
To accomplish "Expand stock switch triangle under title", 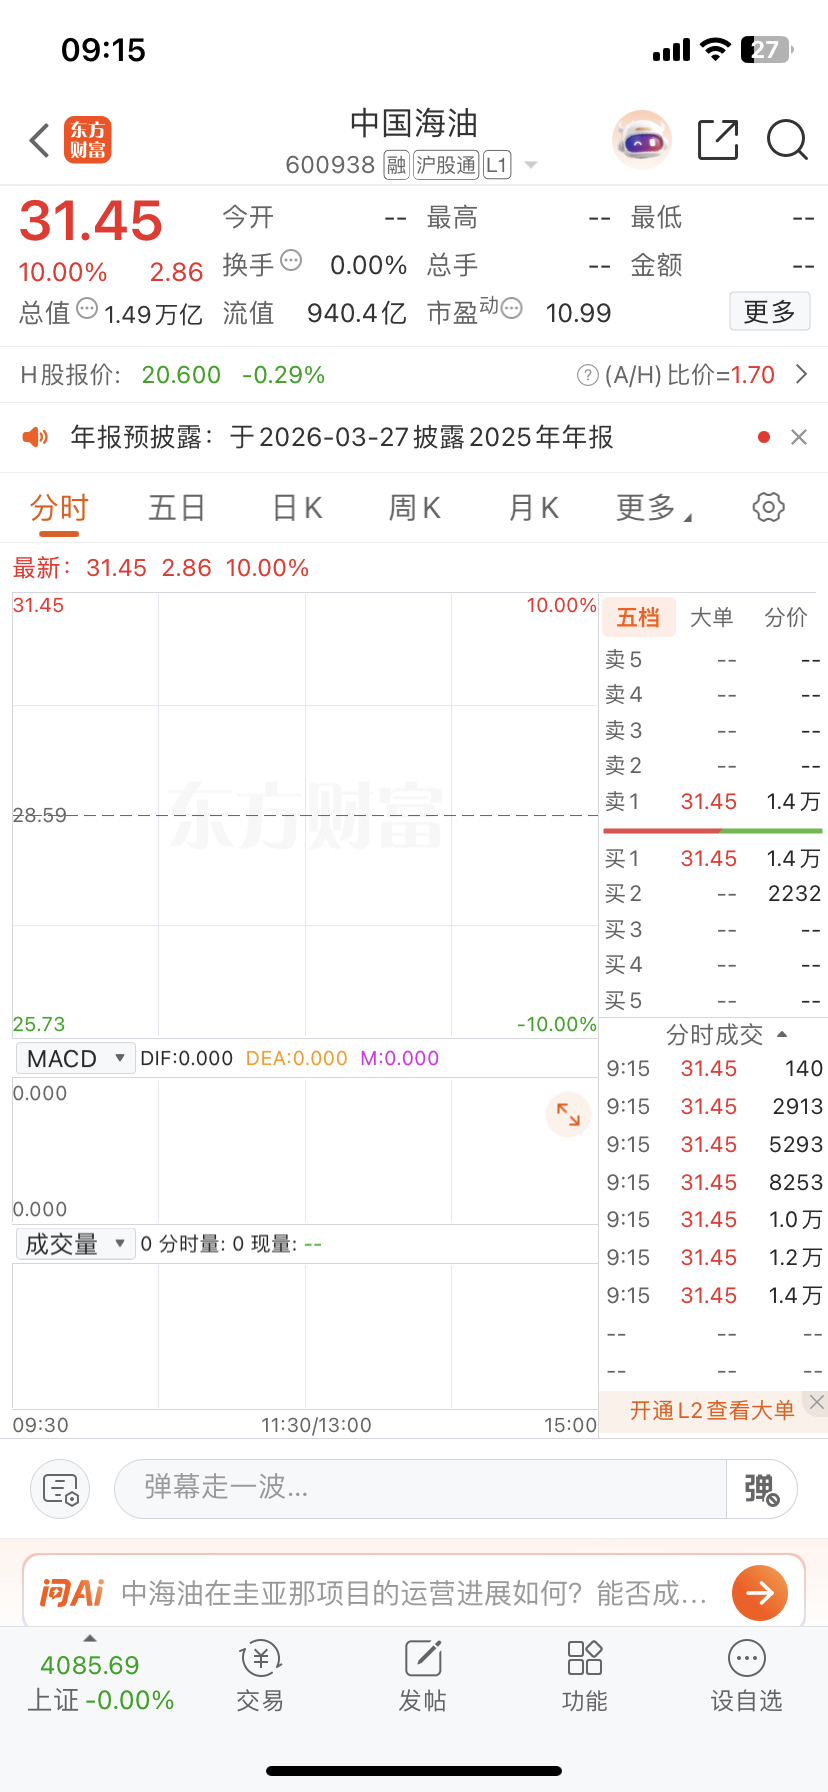I will (x=531, y=165).
